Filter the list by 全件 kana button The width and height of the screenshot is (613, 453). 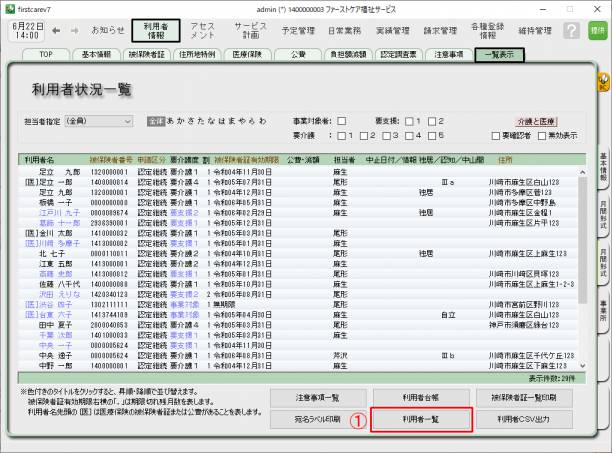click(155, 121)
